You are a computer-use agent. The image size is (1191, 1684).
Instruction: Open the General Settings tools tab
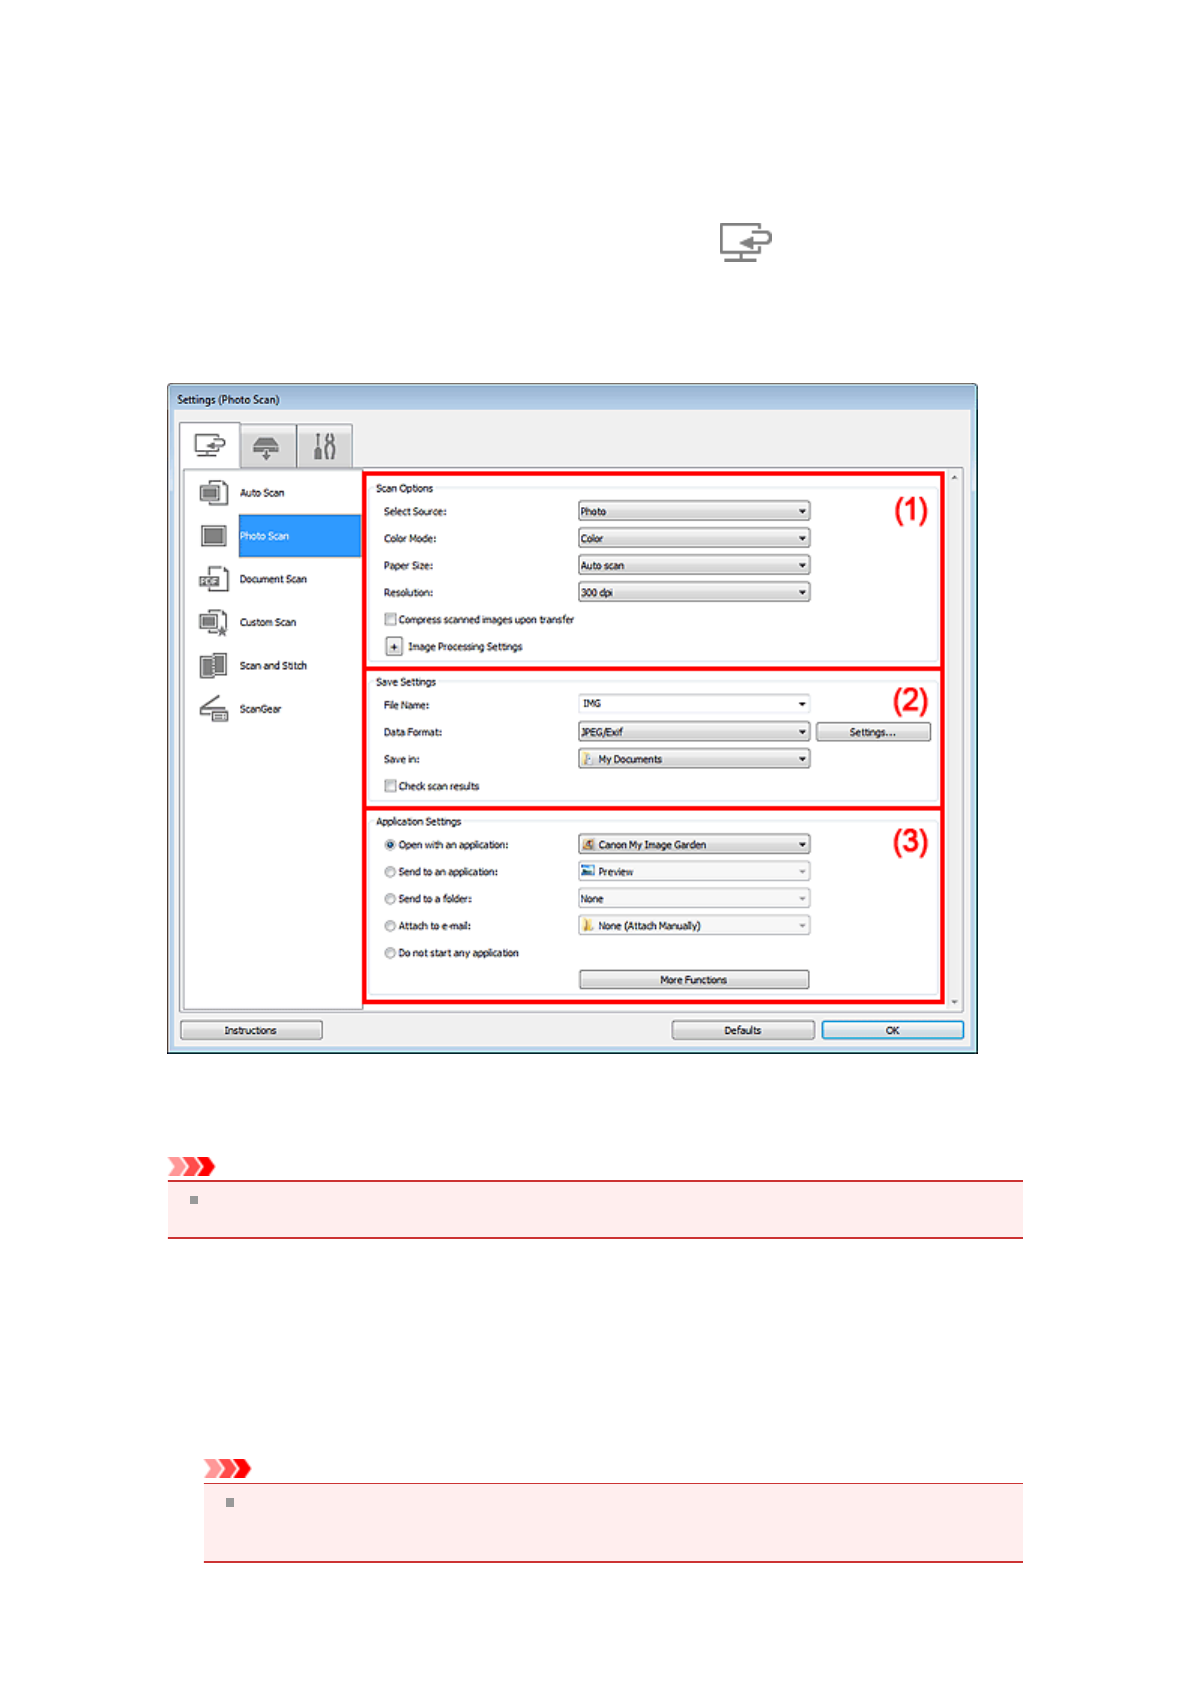[324, 447]
